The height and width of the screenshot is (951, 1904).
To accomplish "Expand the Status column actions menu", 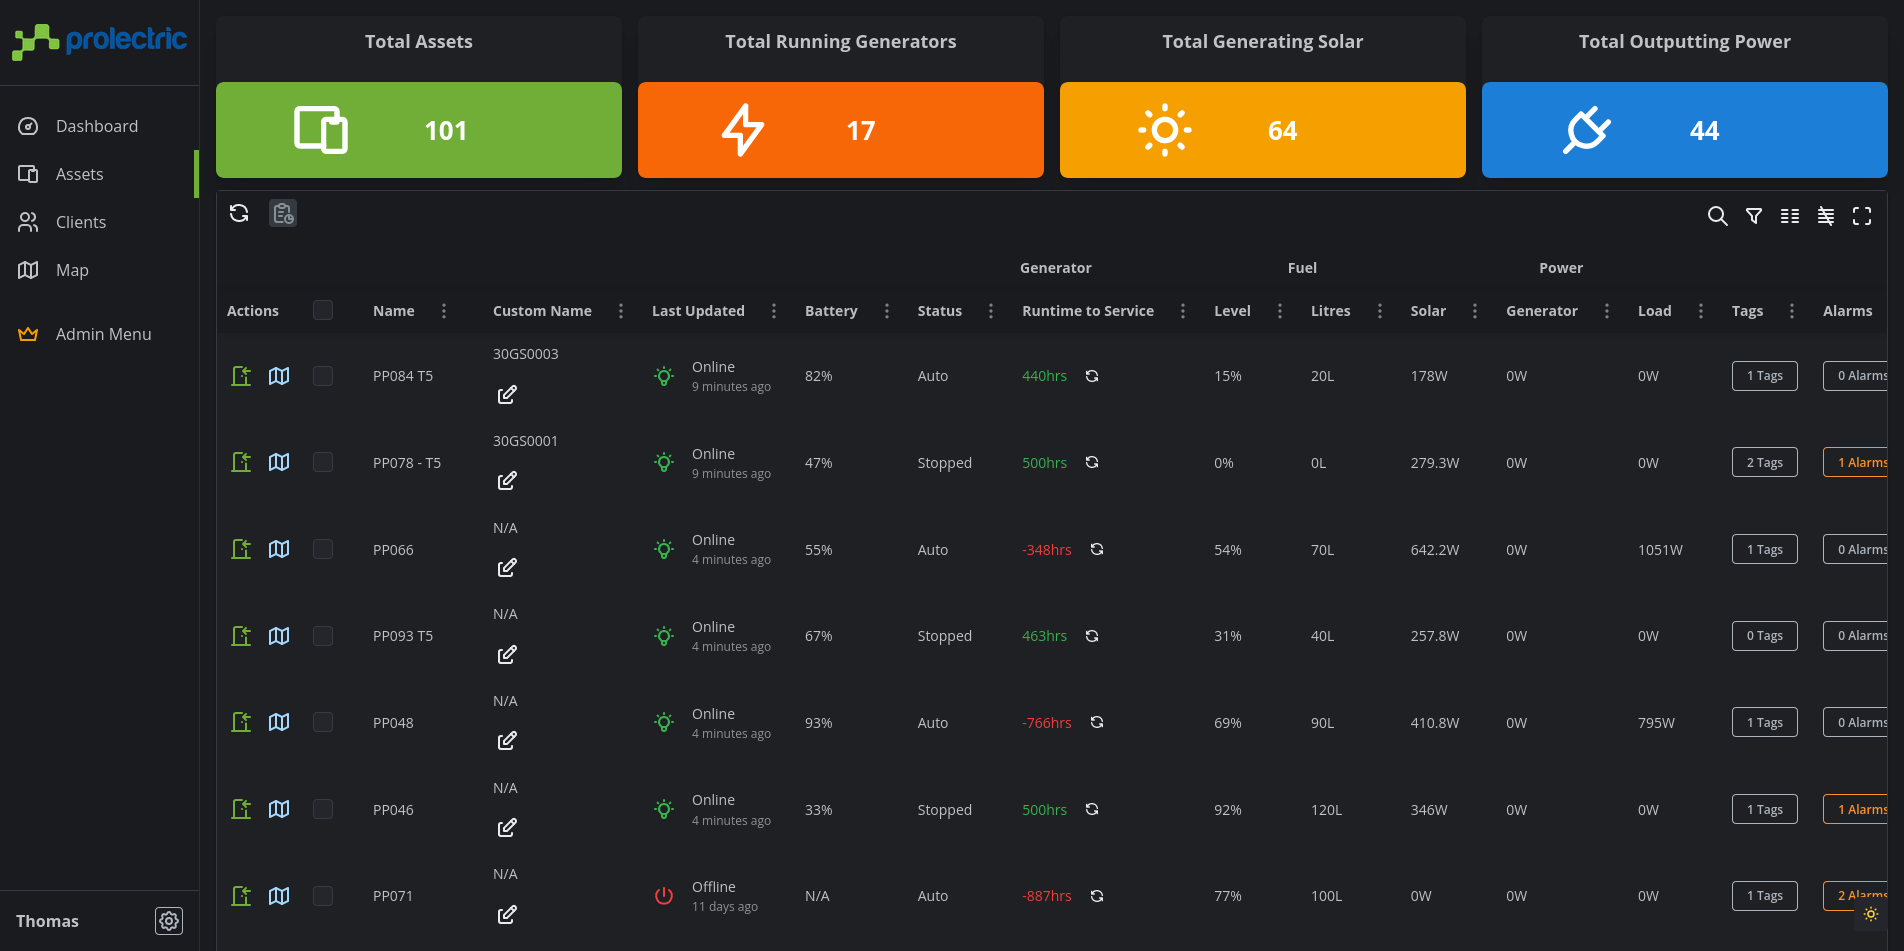I will (x=991, y=311).
